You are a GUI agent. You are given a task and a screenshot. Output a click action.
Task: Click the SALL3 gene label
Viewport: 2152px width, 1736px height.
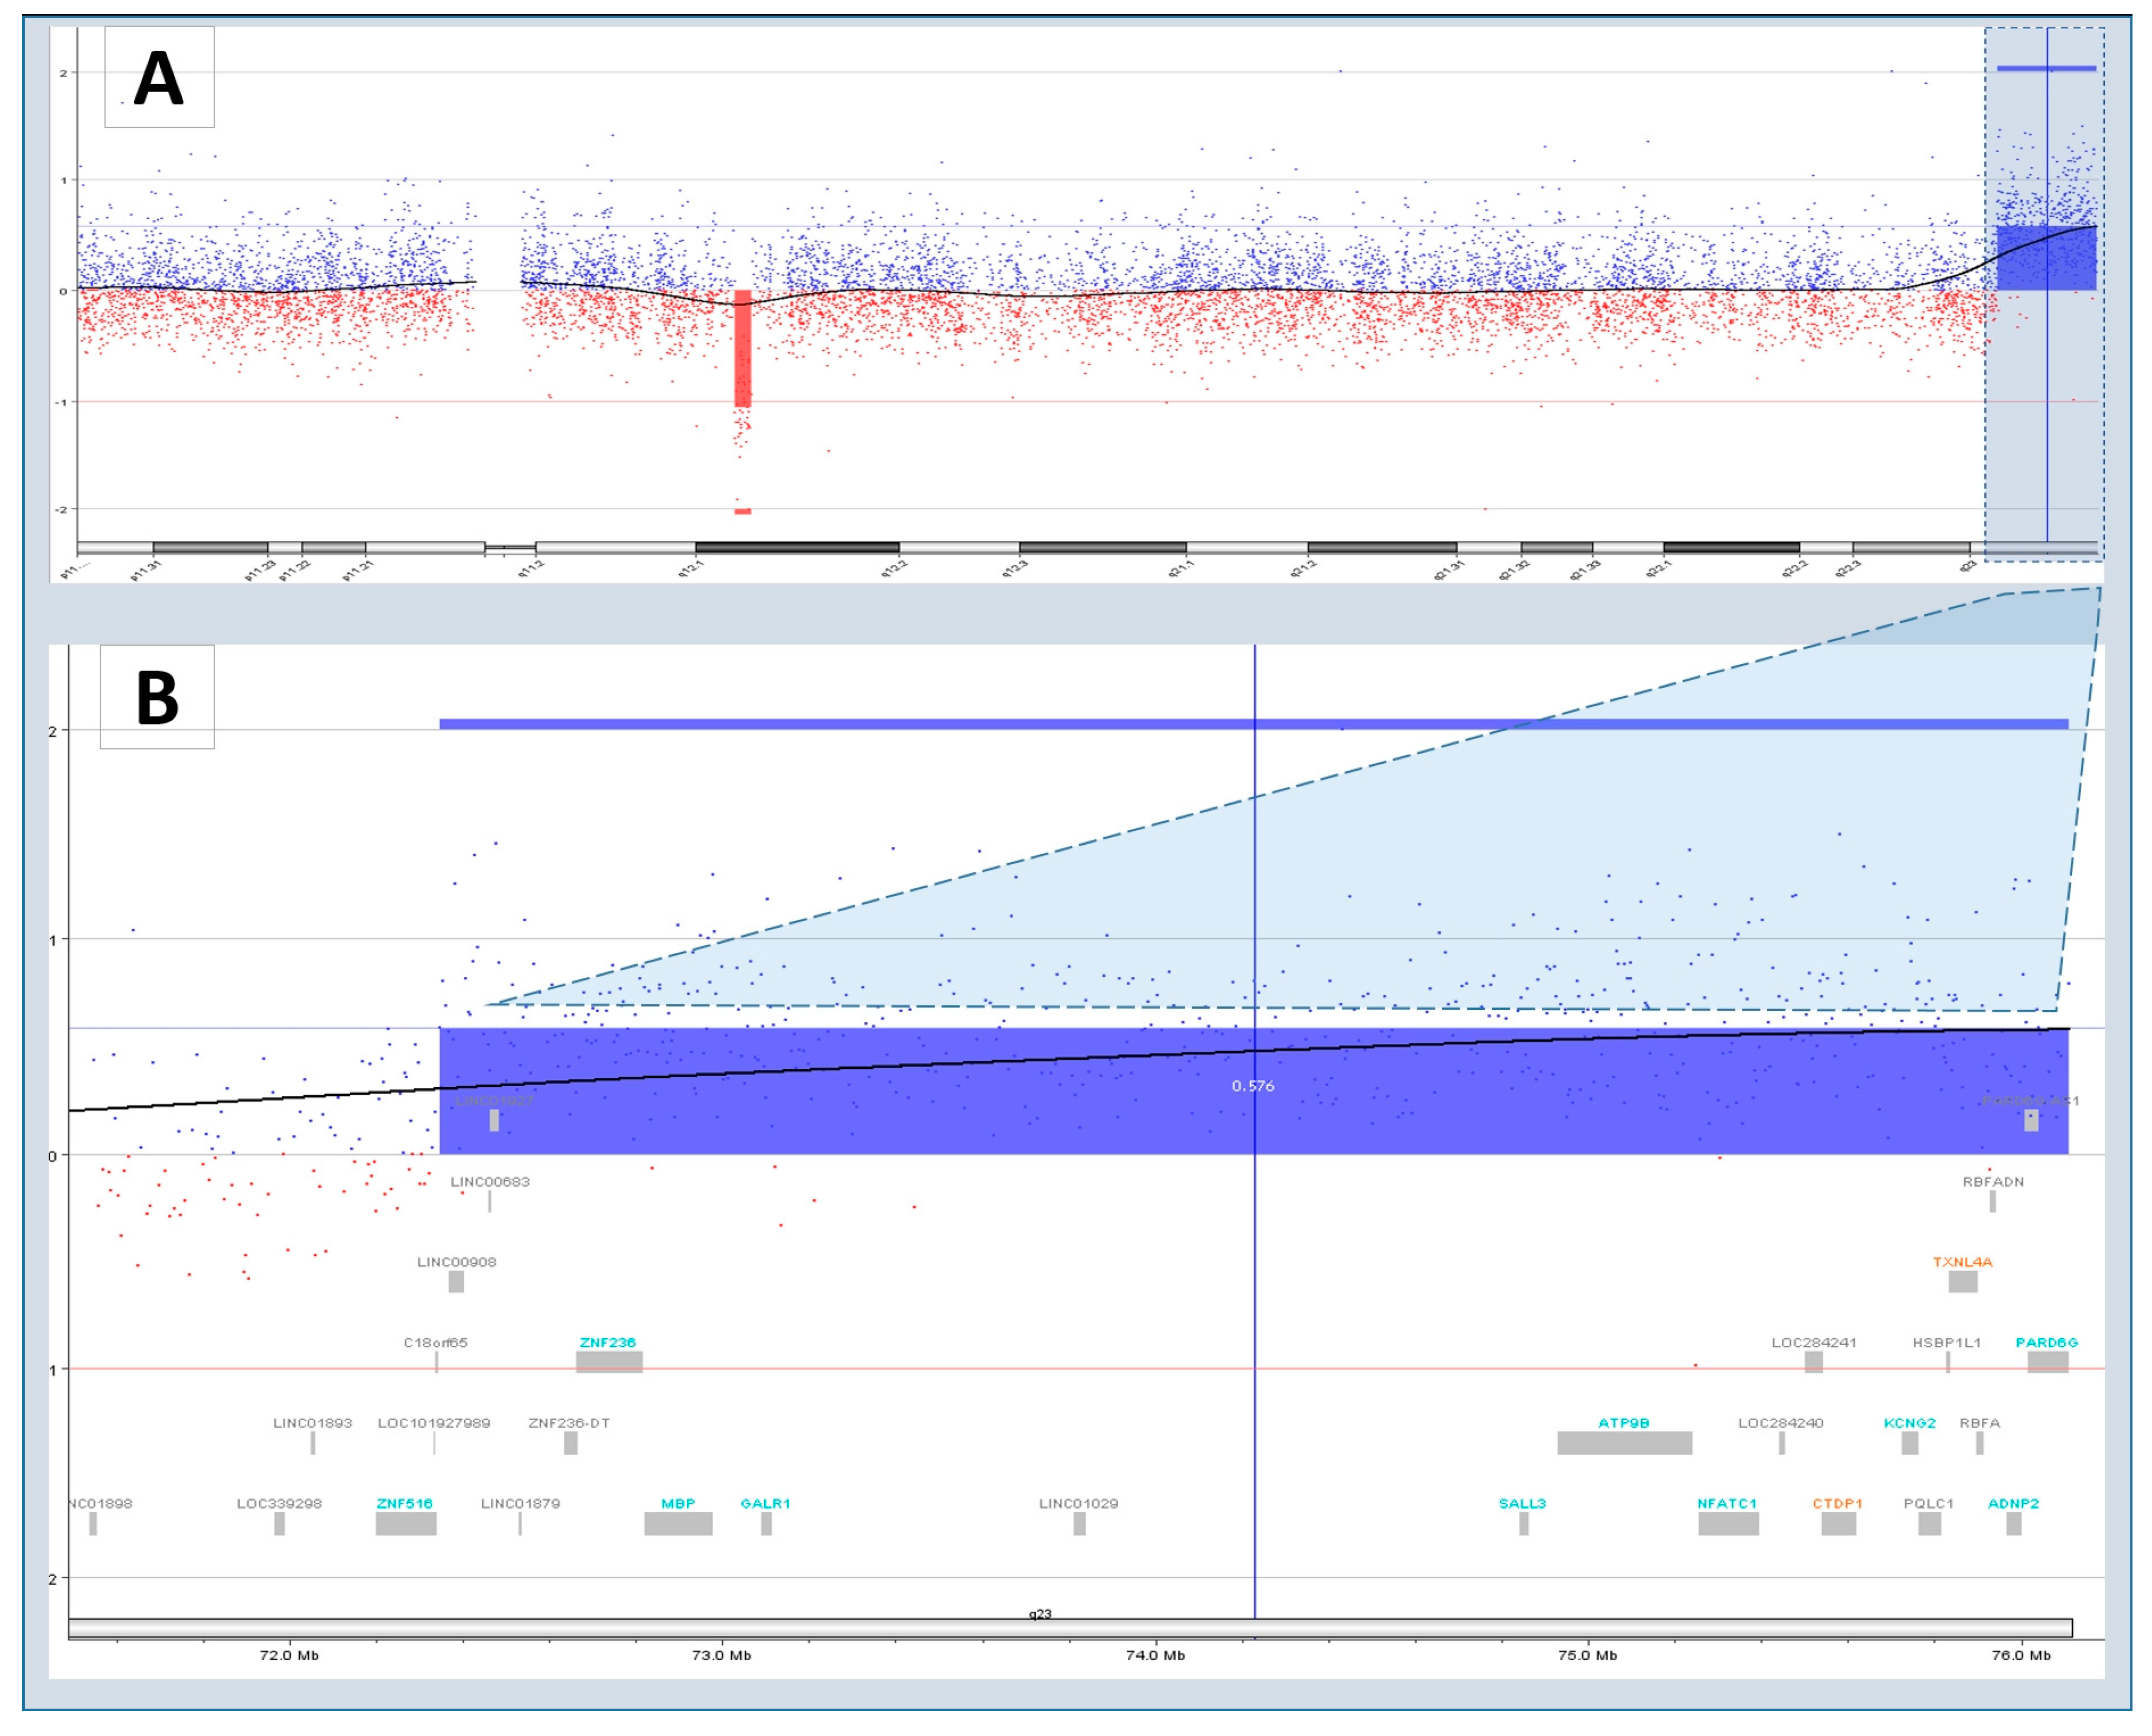click(1522, 1503)
